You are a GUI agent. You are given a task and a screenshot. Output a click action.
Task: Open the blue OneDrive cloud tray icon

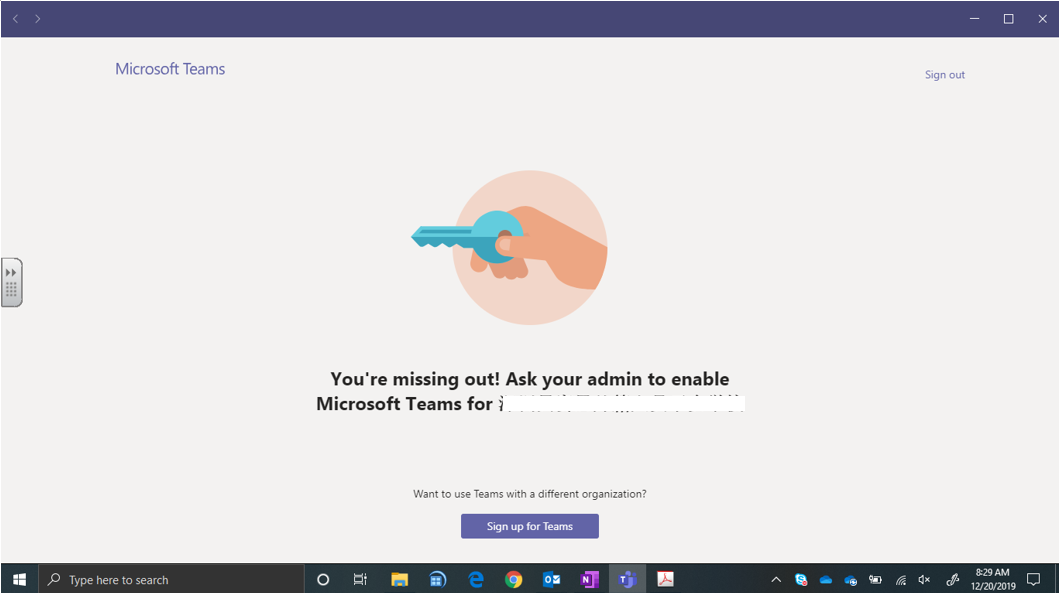click(x=825, y=579)
